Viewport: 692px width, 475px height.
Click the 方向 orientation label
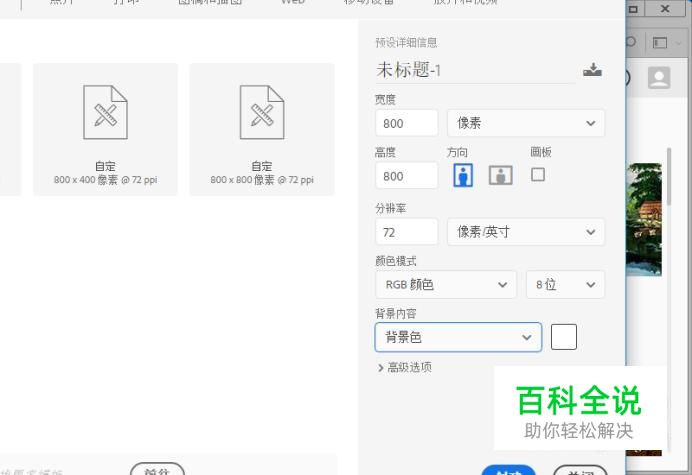coord(457,152)
